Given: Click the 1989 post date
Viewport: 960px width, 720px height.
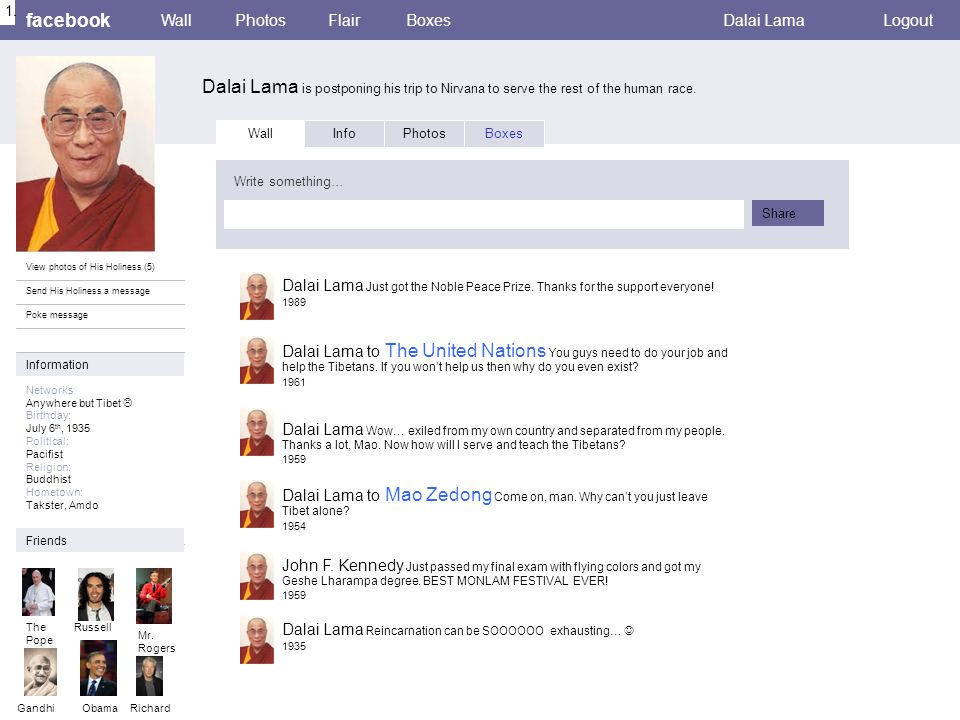Looking at the screenshot, I should [294, 302].
